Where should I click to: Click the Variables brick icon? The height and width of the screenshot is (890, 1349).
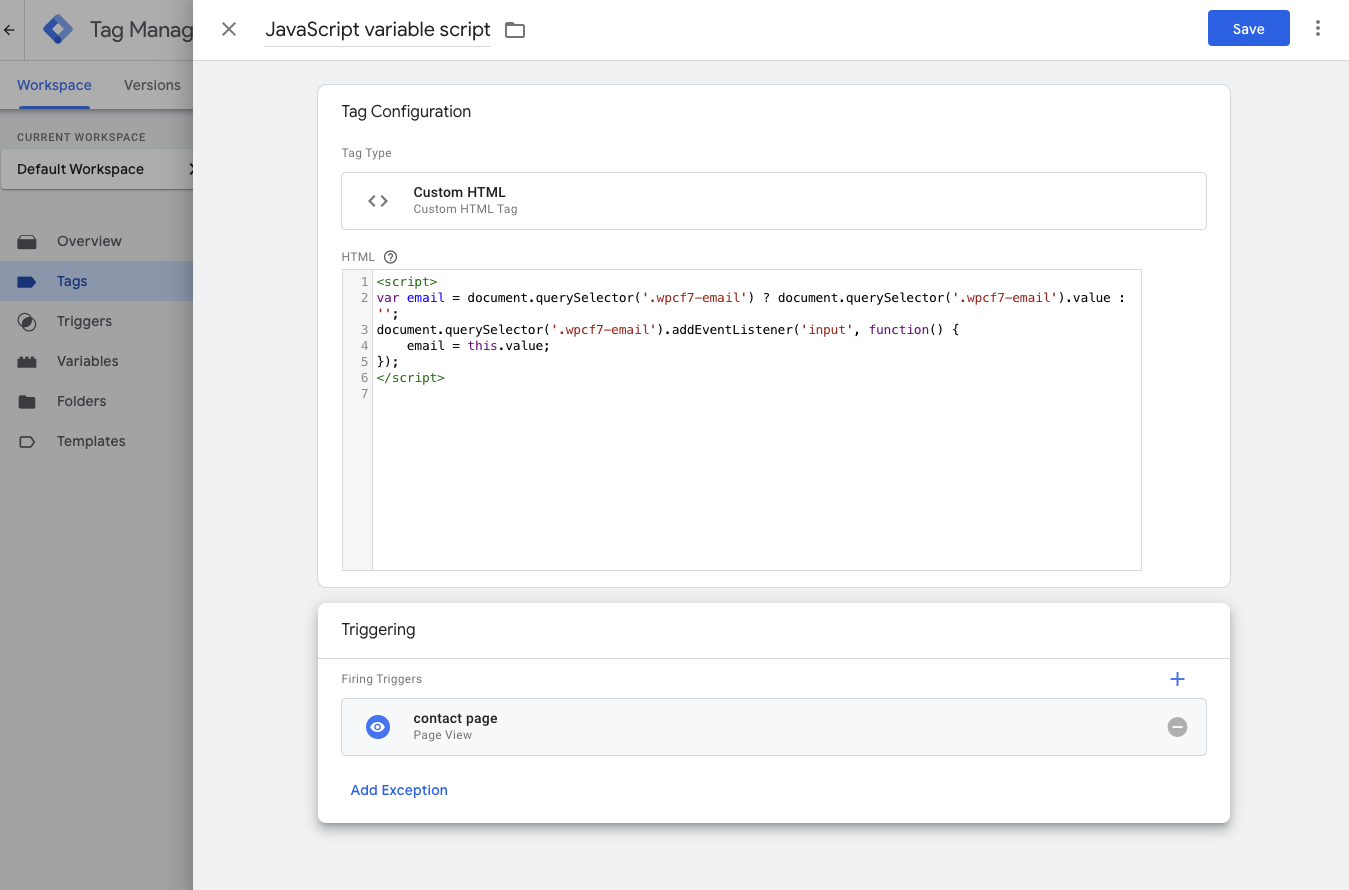tap(27, 362)
